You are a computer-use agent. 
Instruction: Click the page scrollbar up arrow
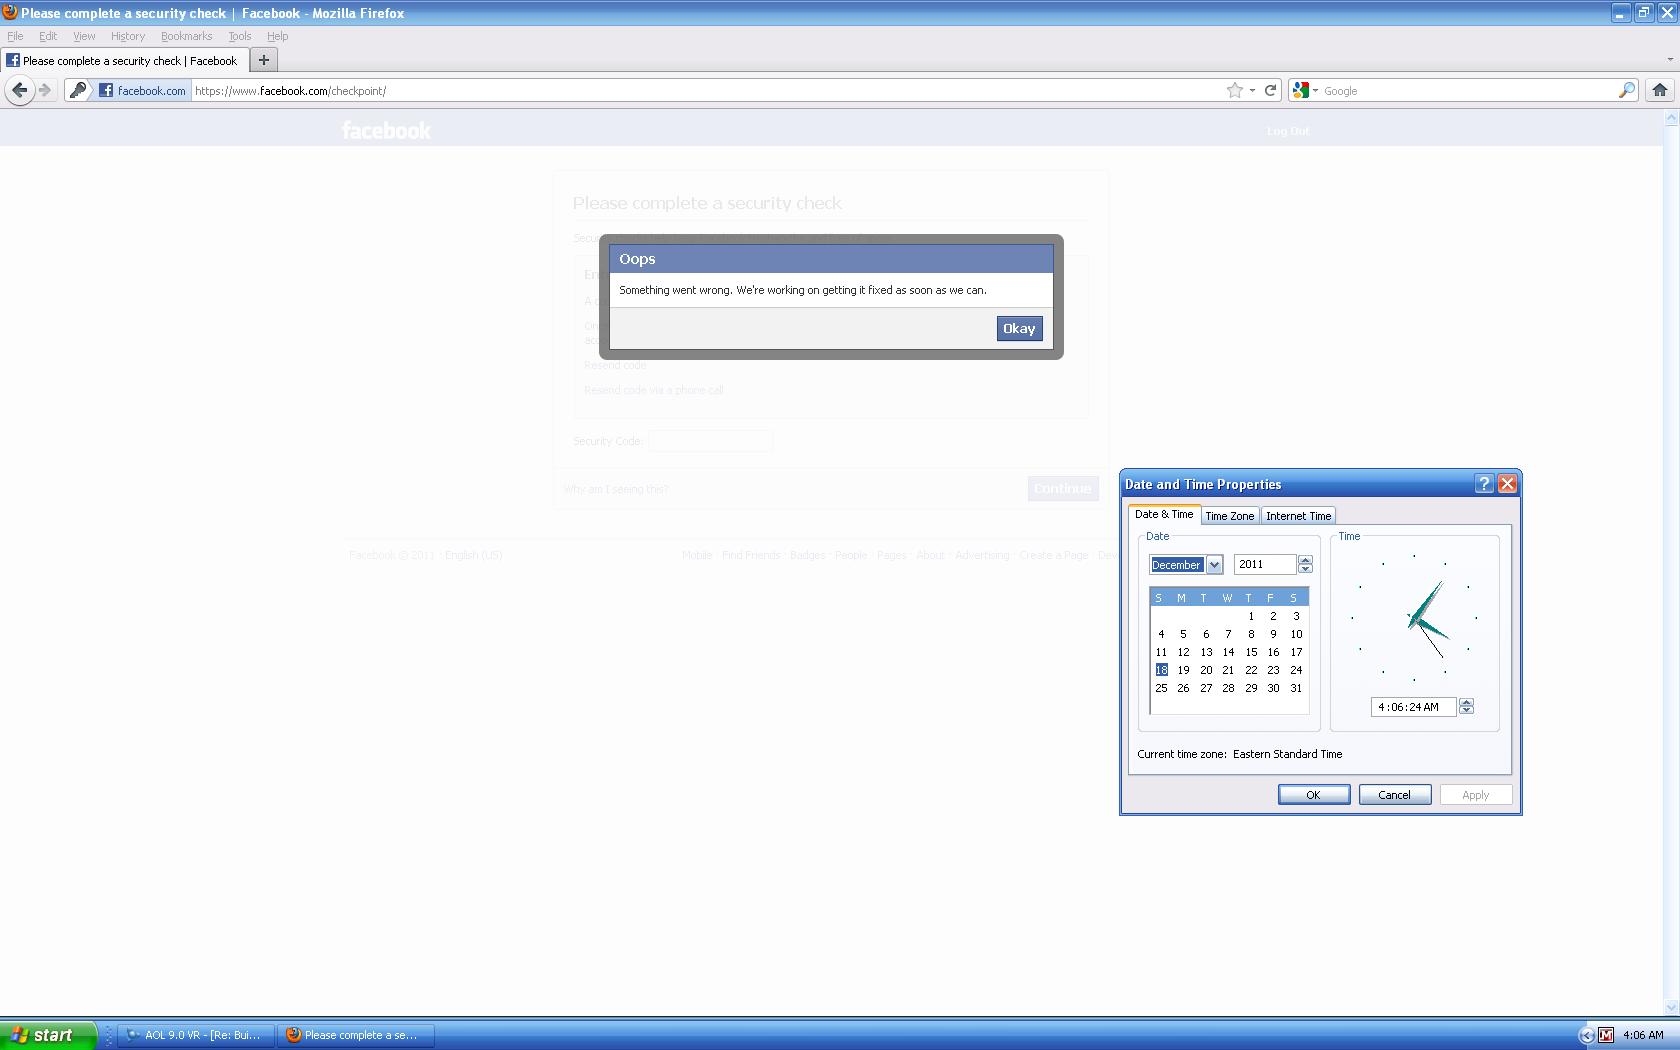pos(1671,118)
